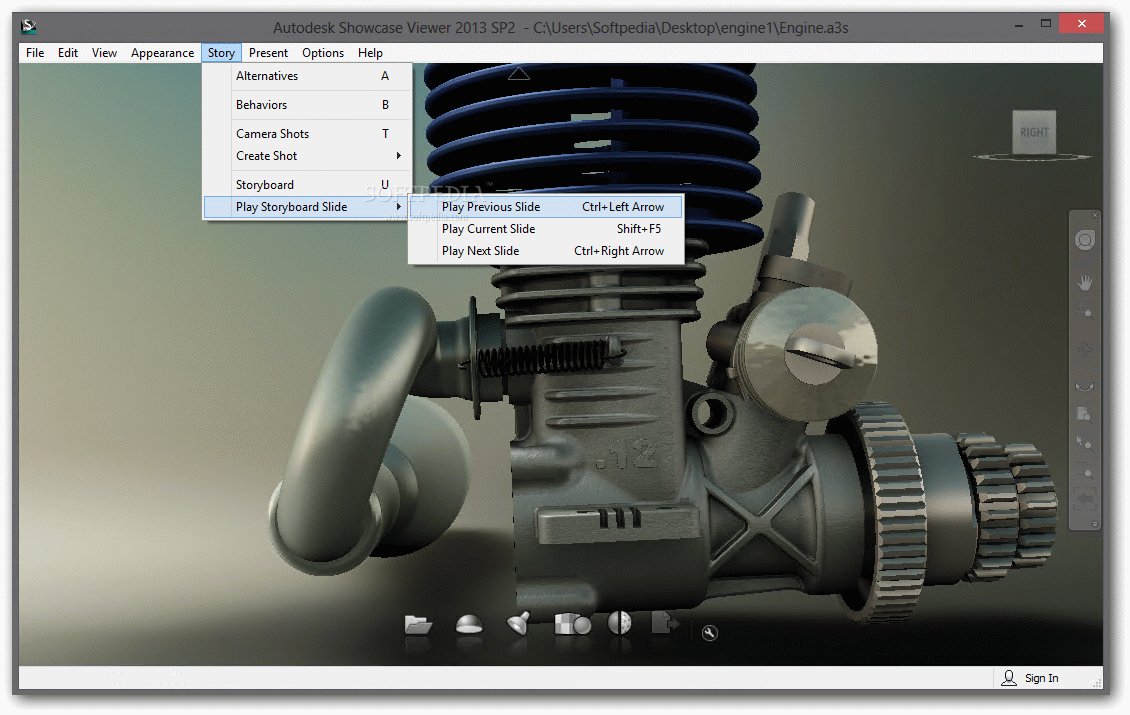Open navigation bar options dropdown arrow
The width and height of the screenshot is (1130, 715).
1095,524
